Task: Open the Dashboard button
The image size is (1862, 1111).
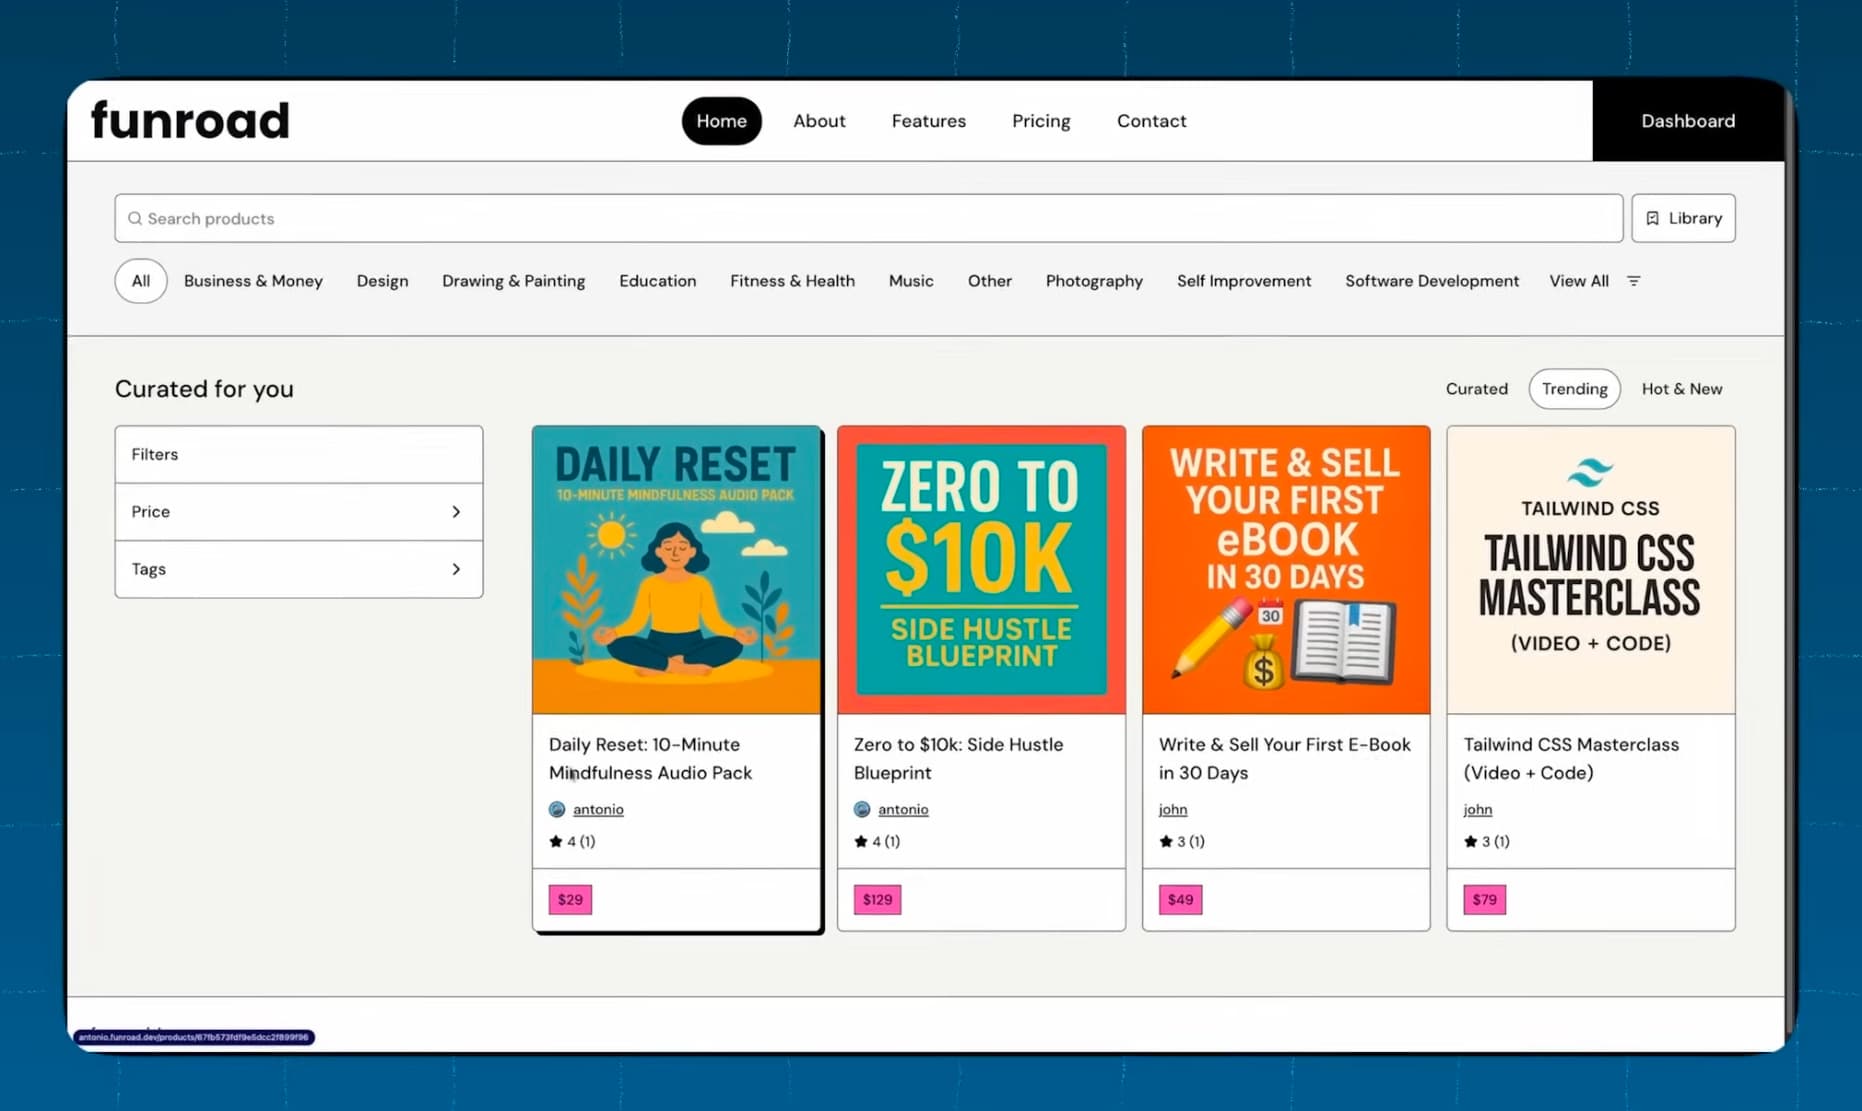Action: click(1687, 121)
